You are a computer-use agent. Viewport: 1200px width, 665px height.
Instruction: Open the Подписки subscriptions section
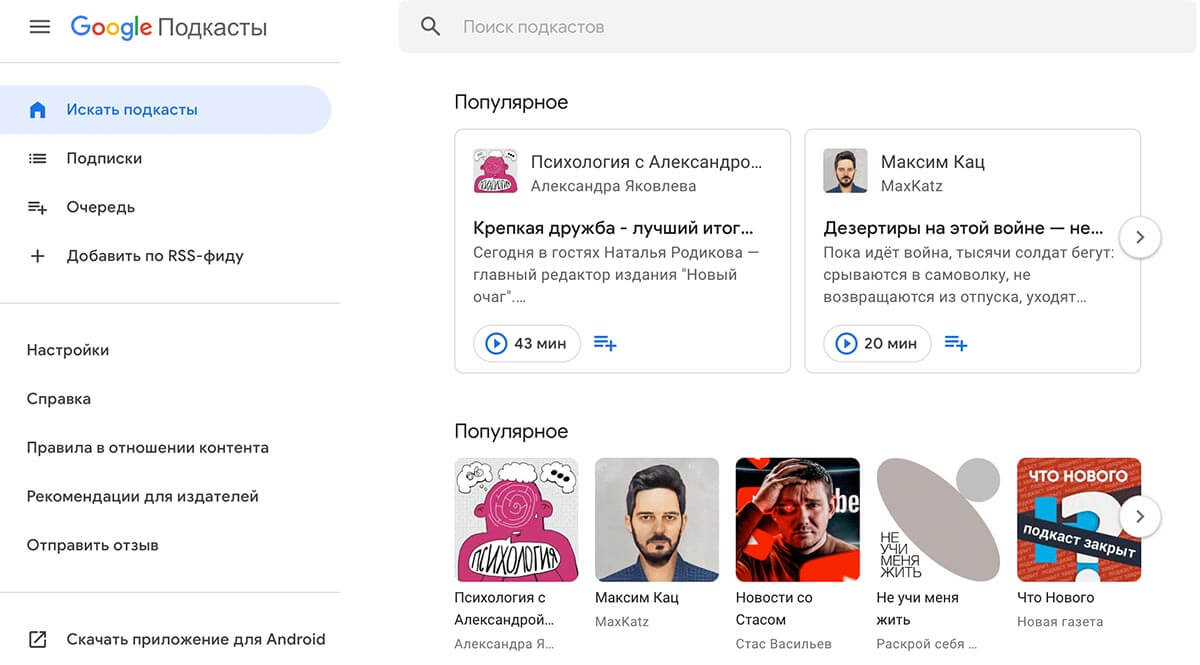pyautogui.click(x=104, y=158)
